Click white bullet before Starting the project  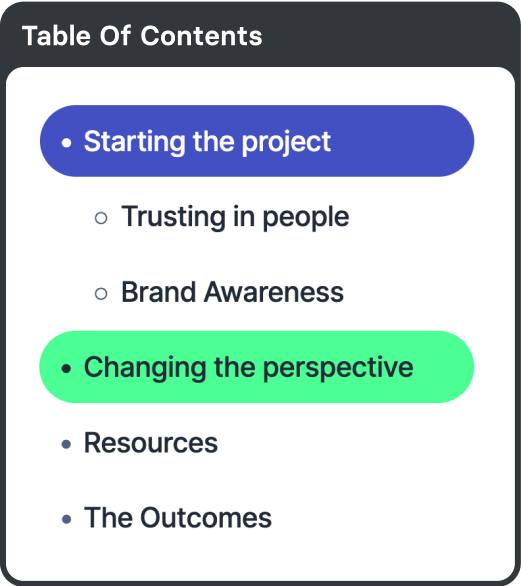67,142
